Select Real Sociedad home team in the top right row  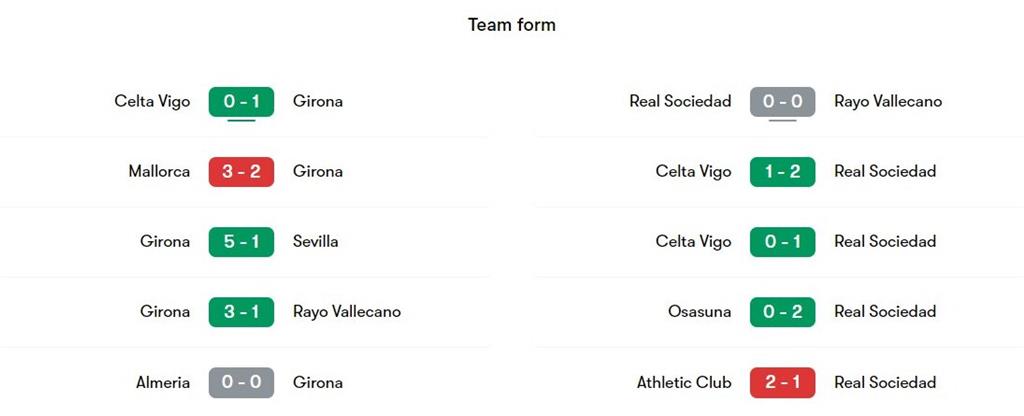[x=680, y=101]
